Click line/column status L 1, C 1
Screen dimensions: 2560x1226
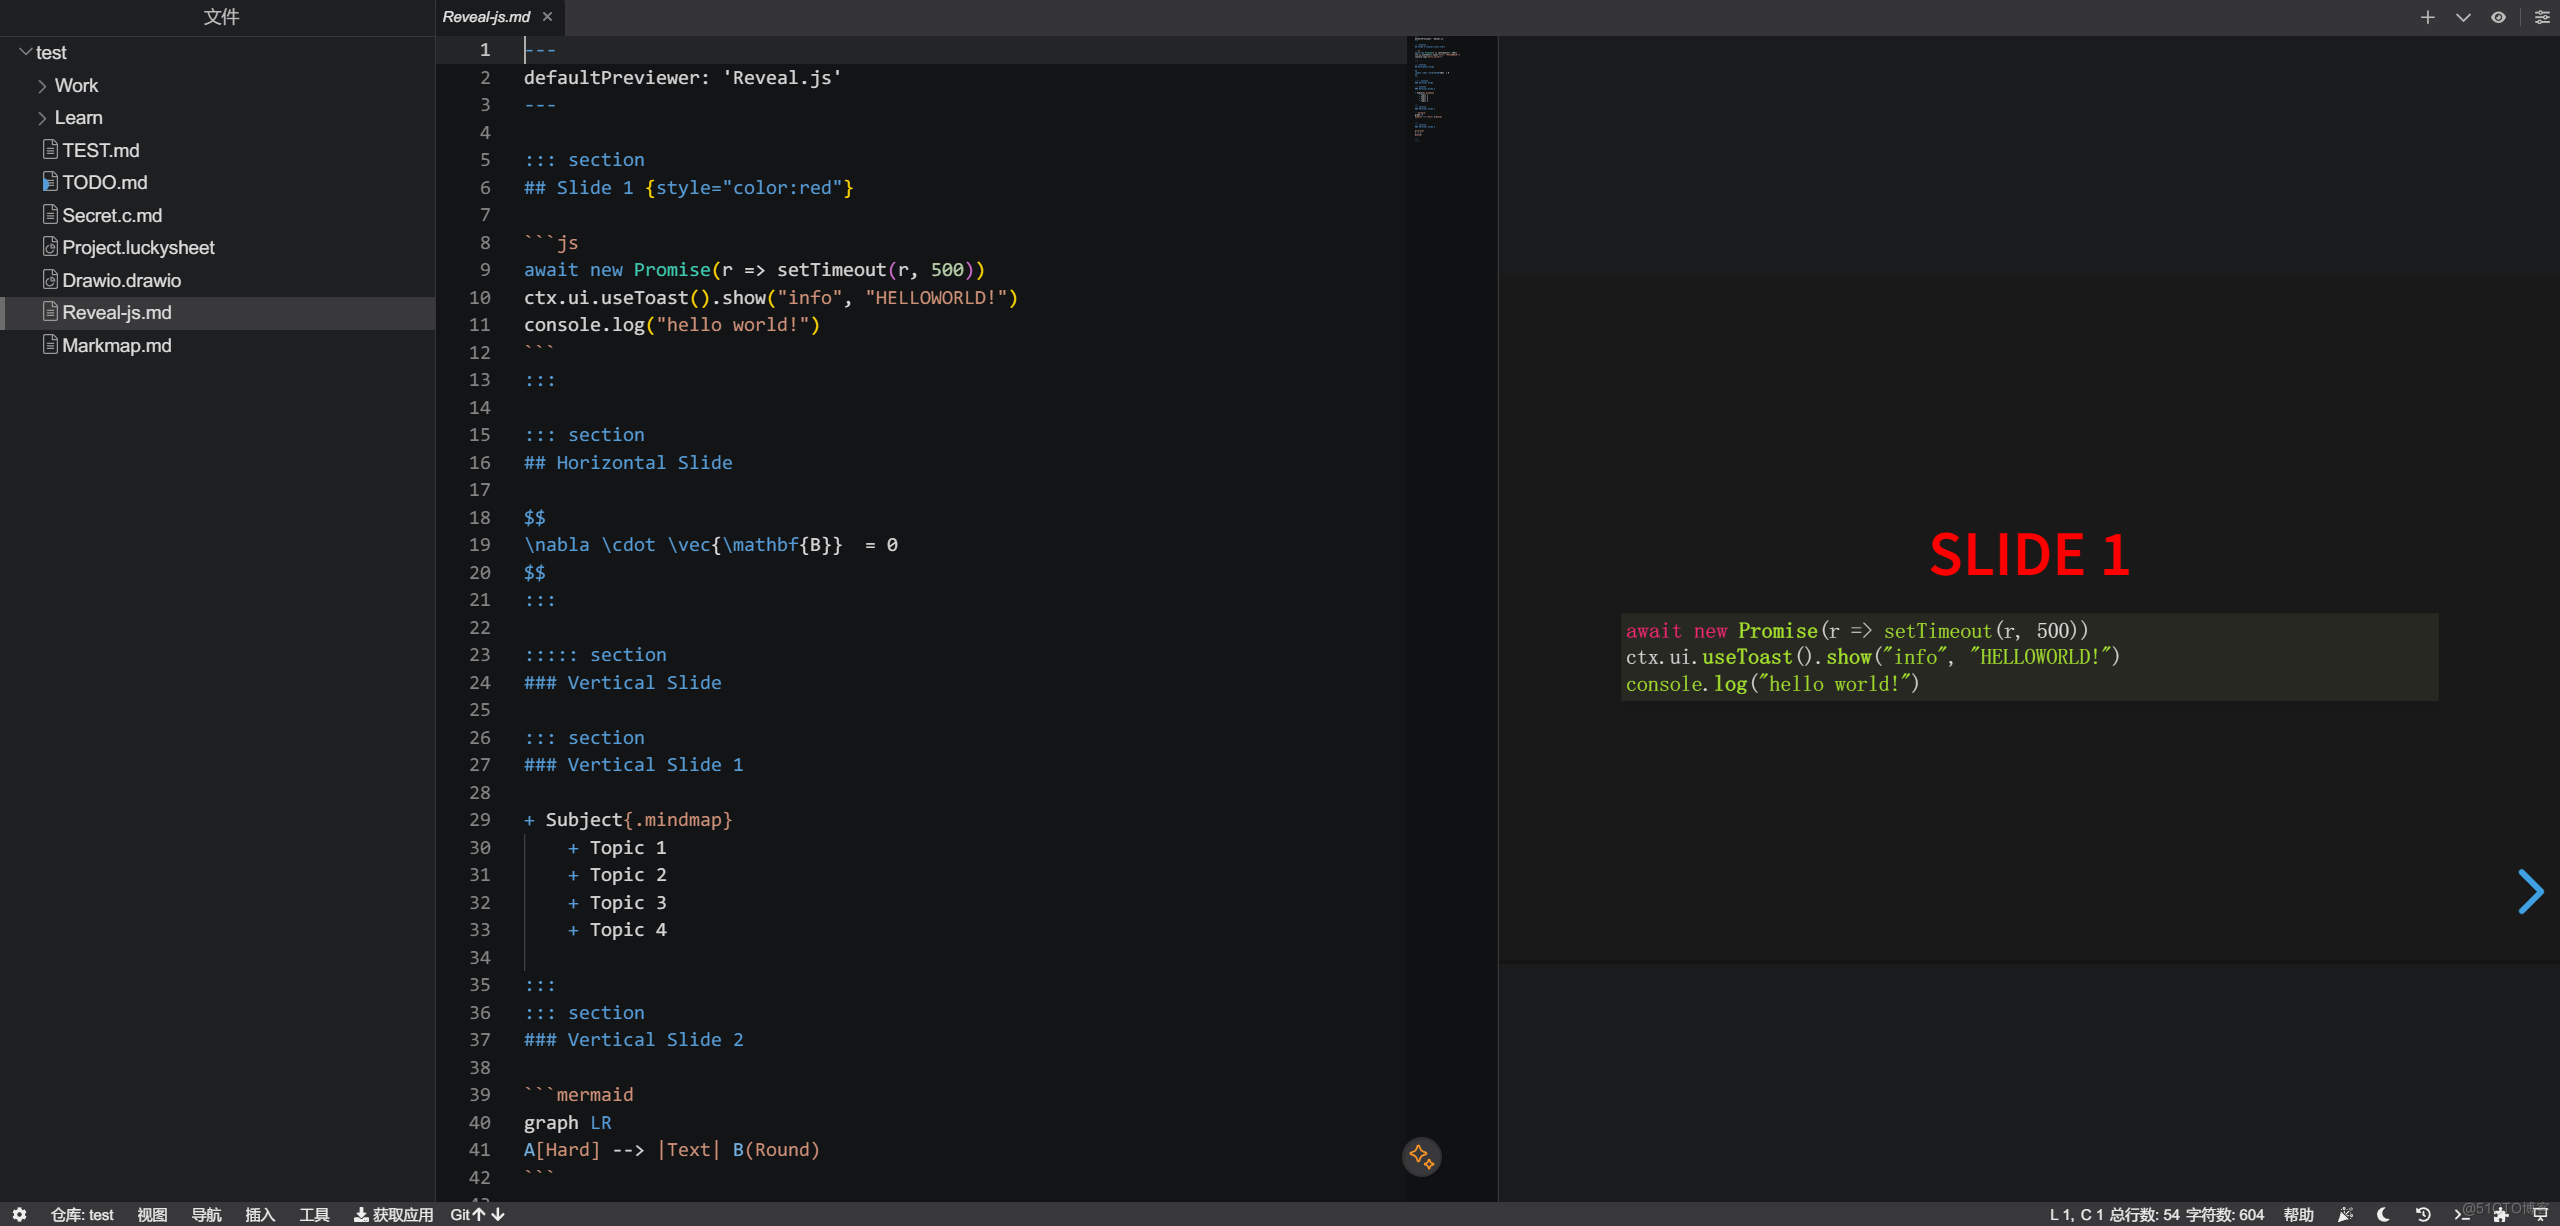pyautogui.click(x=2076, y=1214)
